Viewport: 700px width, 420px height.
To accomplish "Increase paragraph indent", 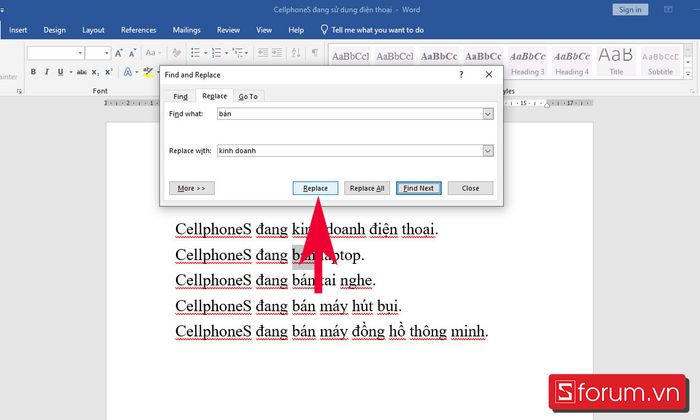I will pos(277,53).
